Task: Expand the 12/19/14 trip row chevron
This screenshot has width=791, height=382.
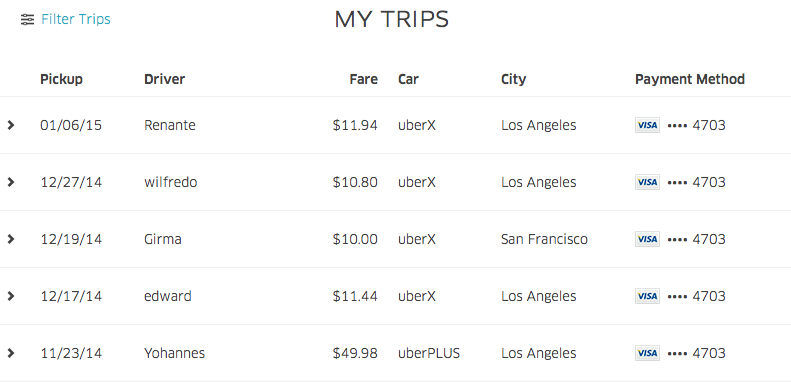Action: [x=11, y=239]
